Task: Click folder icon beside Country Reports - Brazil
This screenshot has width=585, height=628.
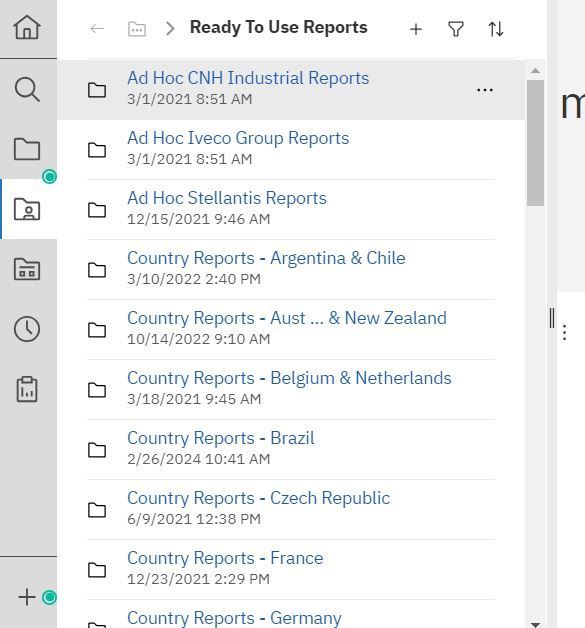Action: (x=97, y=450)
